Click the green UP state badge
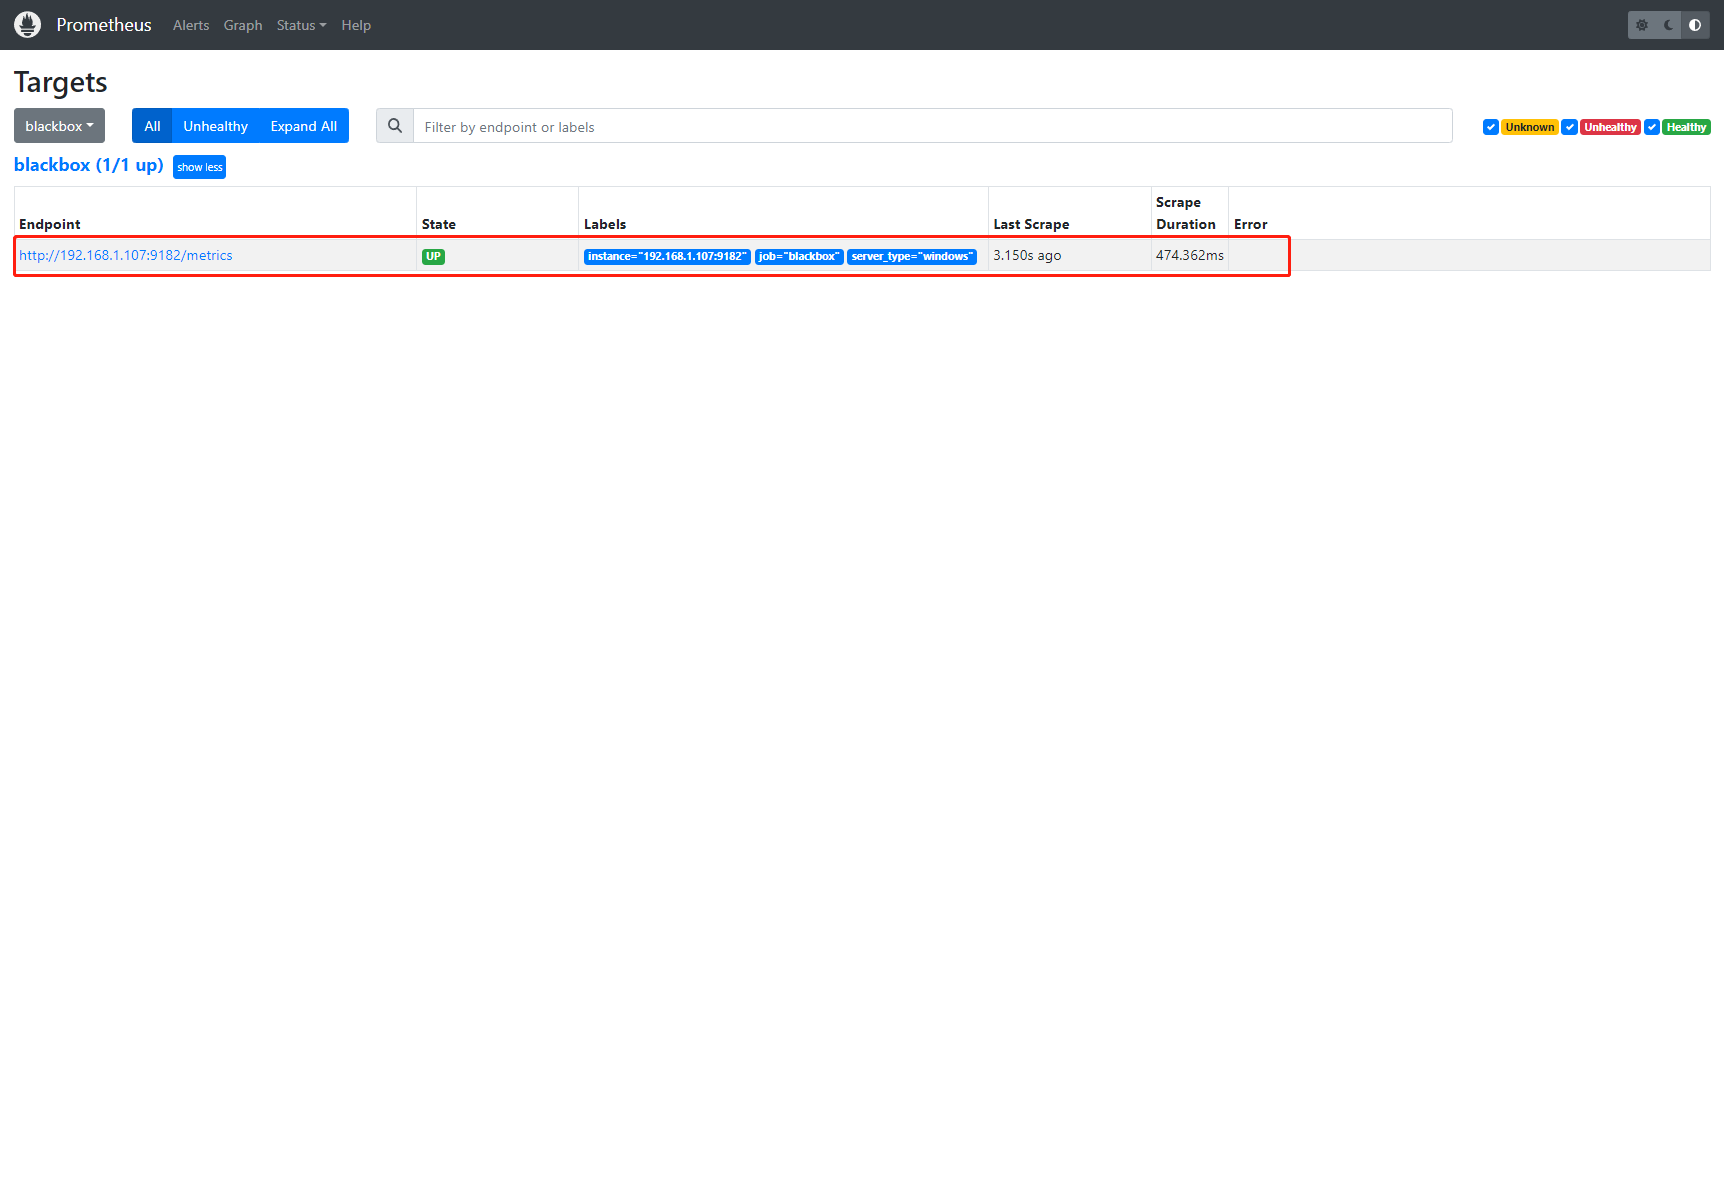Viewport: 1724px width, 1195px height. pyautogui.click(x=433, y=256)
